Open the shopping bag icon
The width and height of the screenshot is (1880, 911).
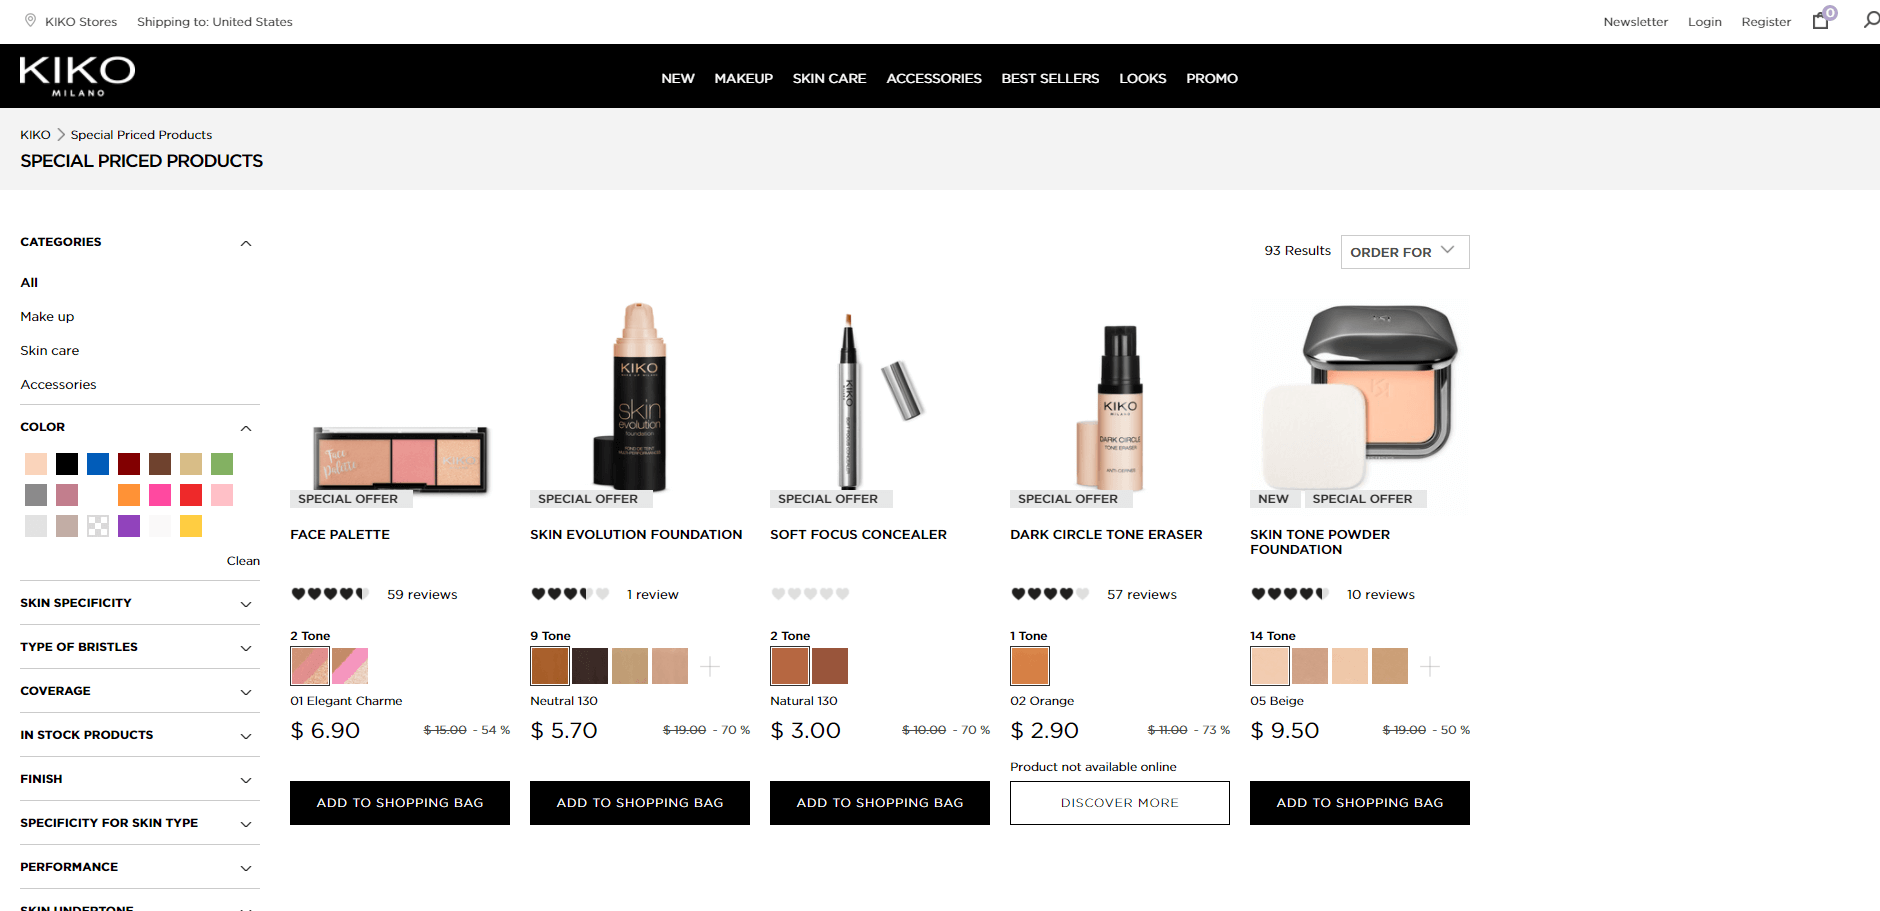point(1821,21)
